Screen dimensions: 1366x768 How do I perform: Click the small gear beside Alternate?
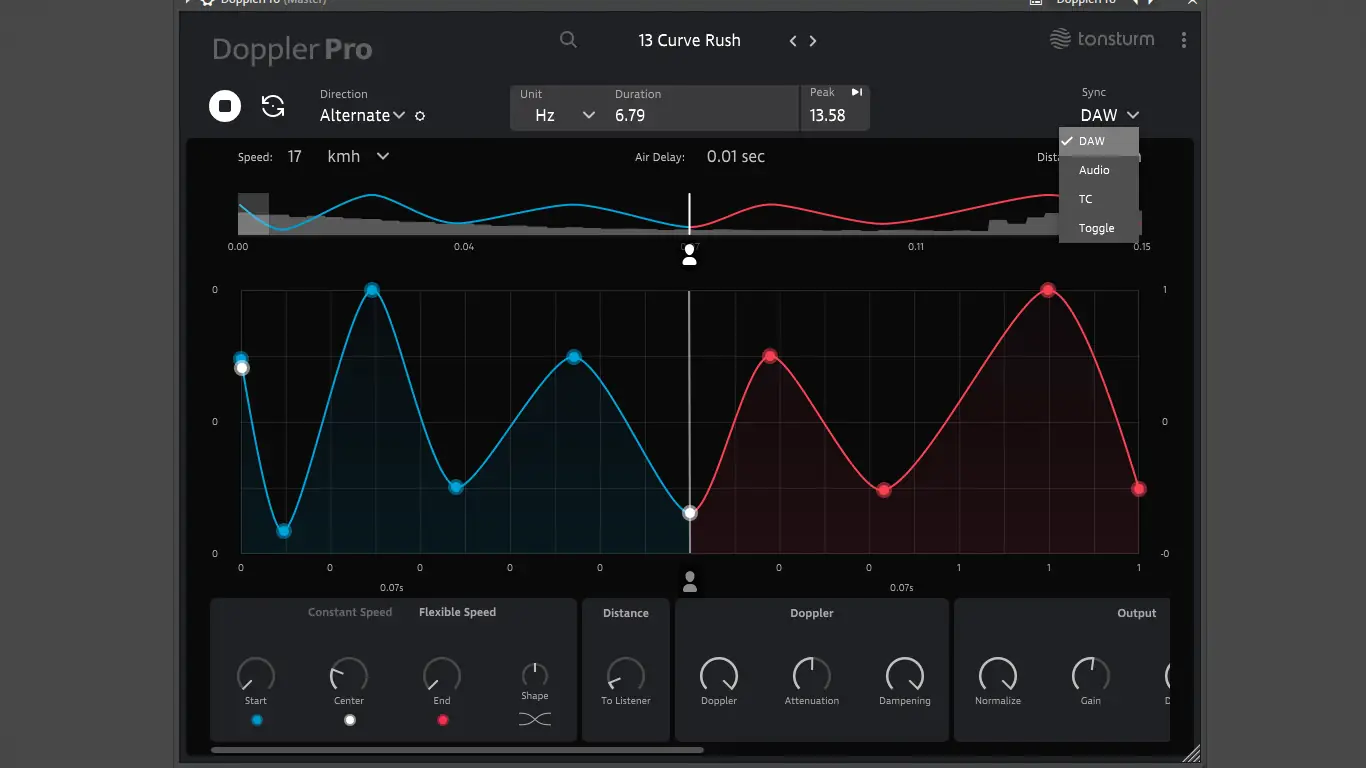[420, 116]
